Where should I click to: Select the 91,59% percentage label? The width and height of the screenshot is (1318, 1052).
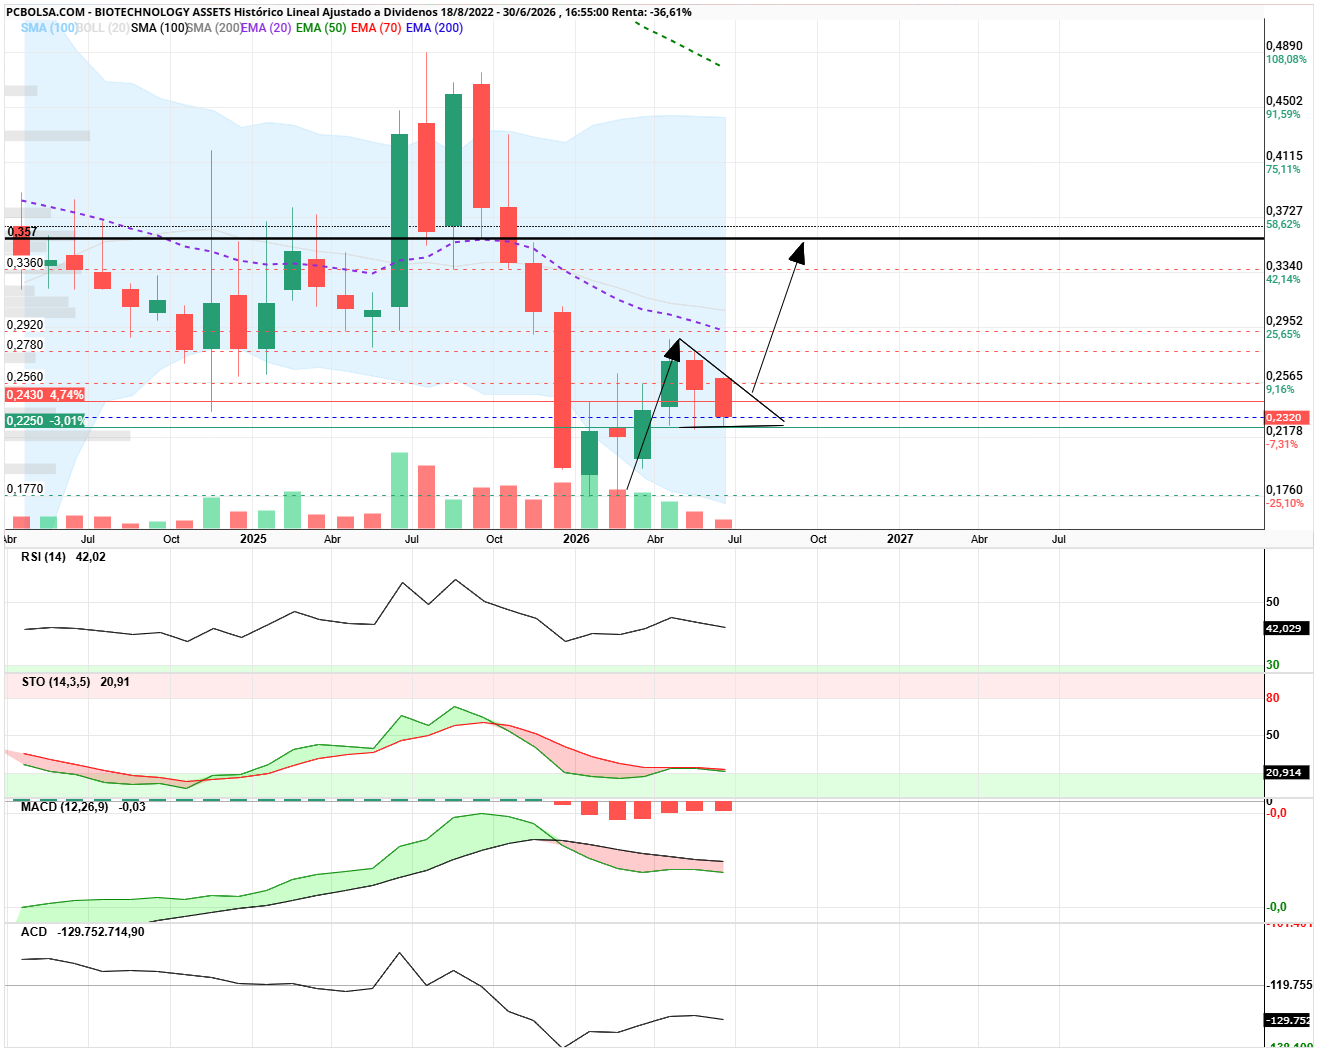[x=1283, y=114]
